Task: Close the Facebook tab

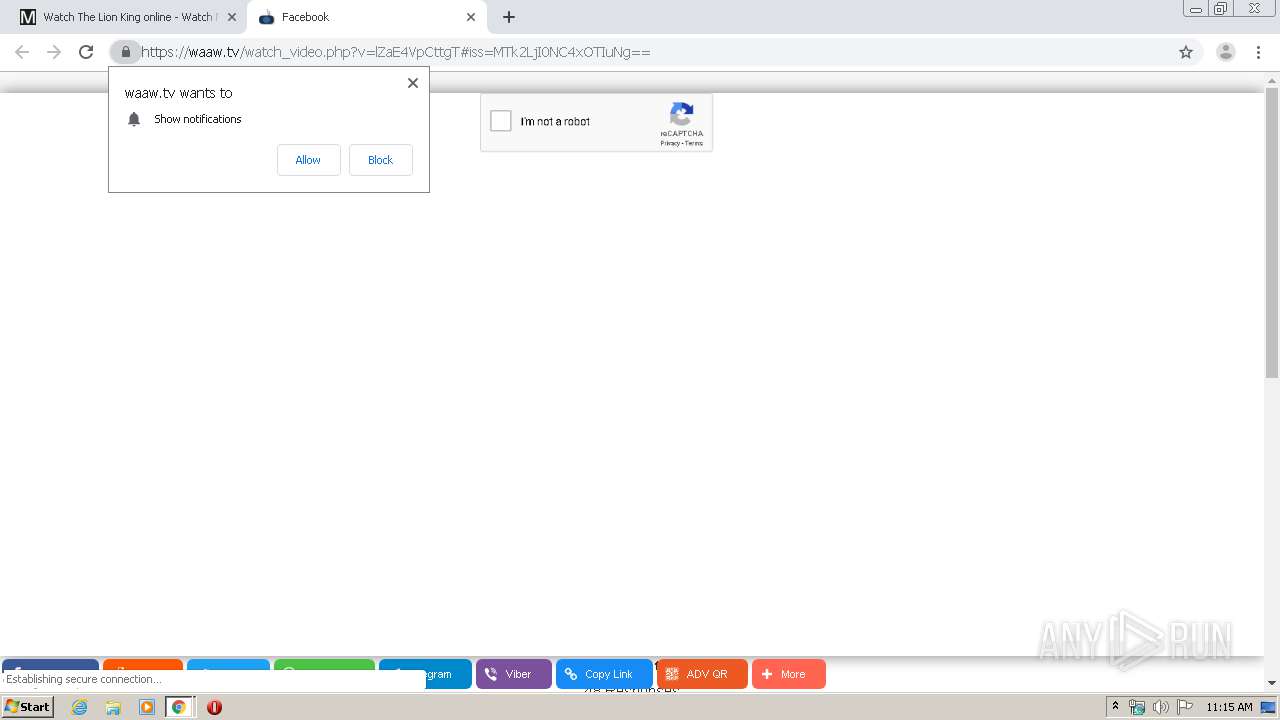Action: (471, 17)
